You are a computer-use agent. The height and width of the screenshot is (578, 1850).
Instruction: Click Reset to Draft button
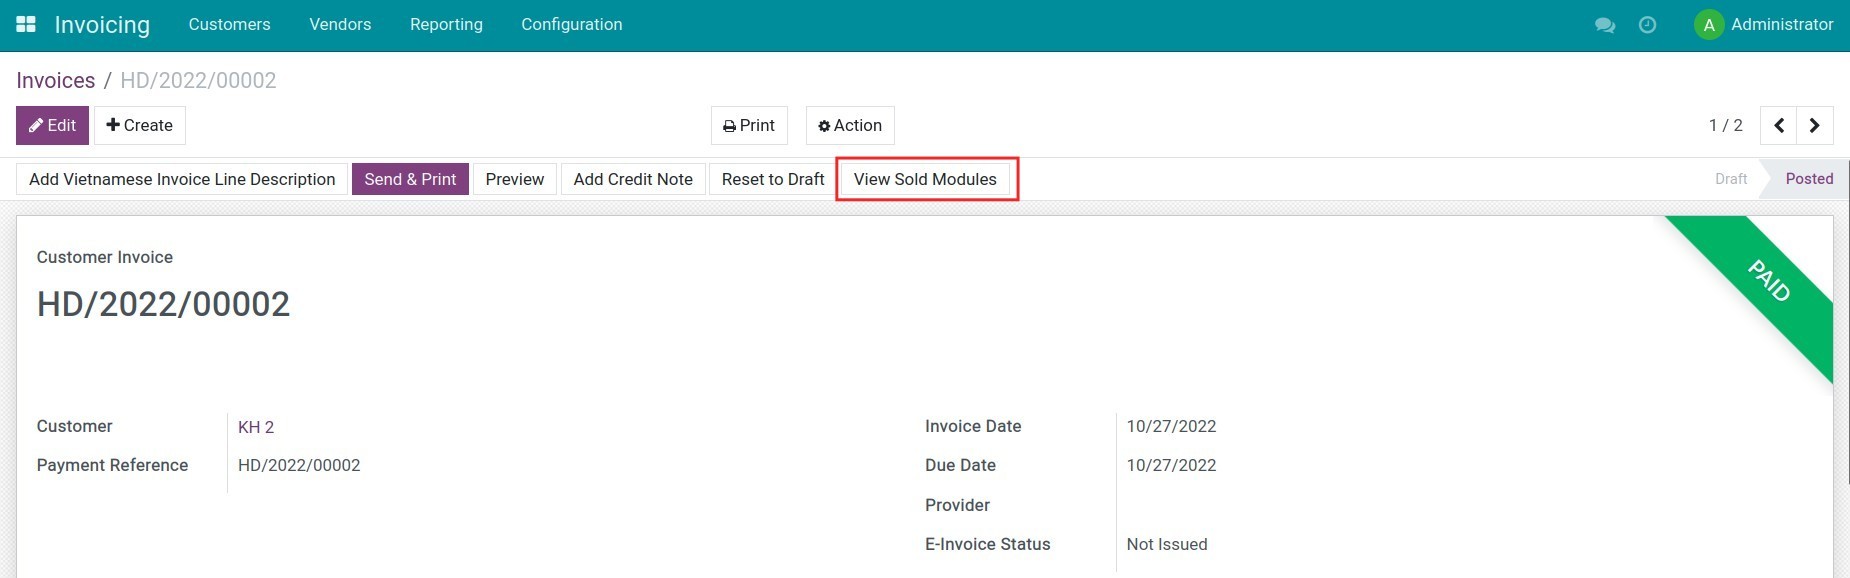coord(773,179)
